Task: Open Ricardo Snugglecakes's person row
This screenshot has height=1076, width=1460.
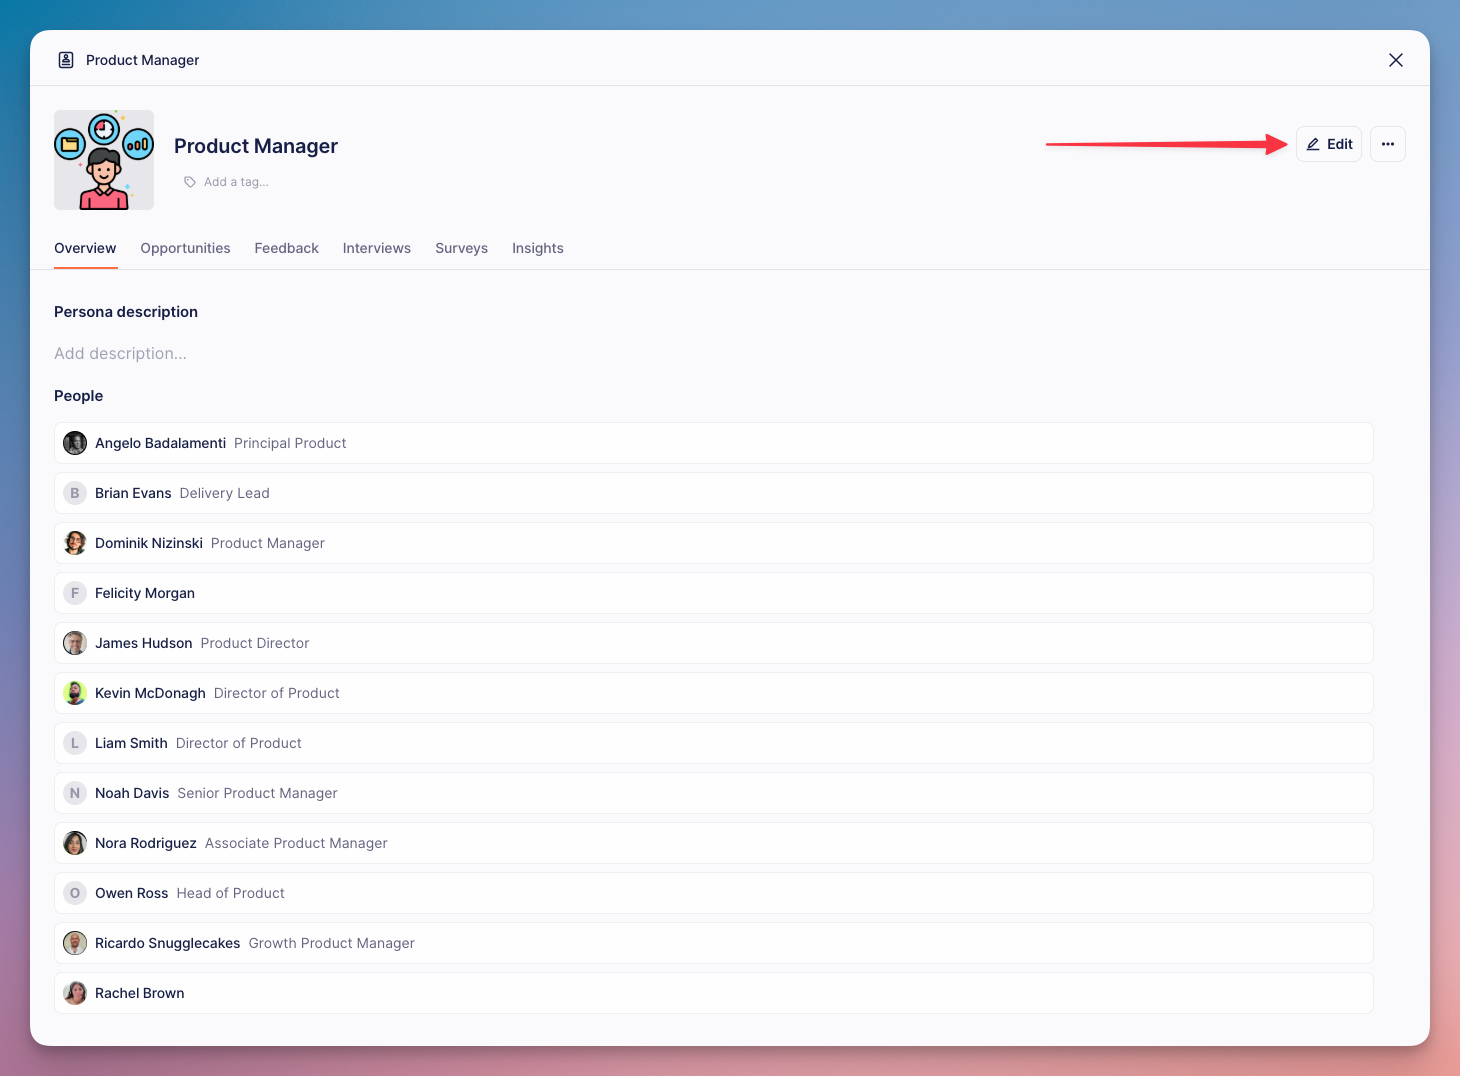Action: (713, 943)
